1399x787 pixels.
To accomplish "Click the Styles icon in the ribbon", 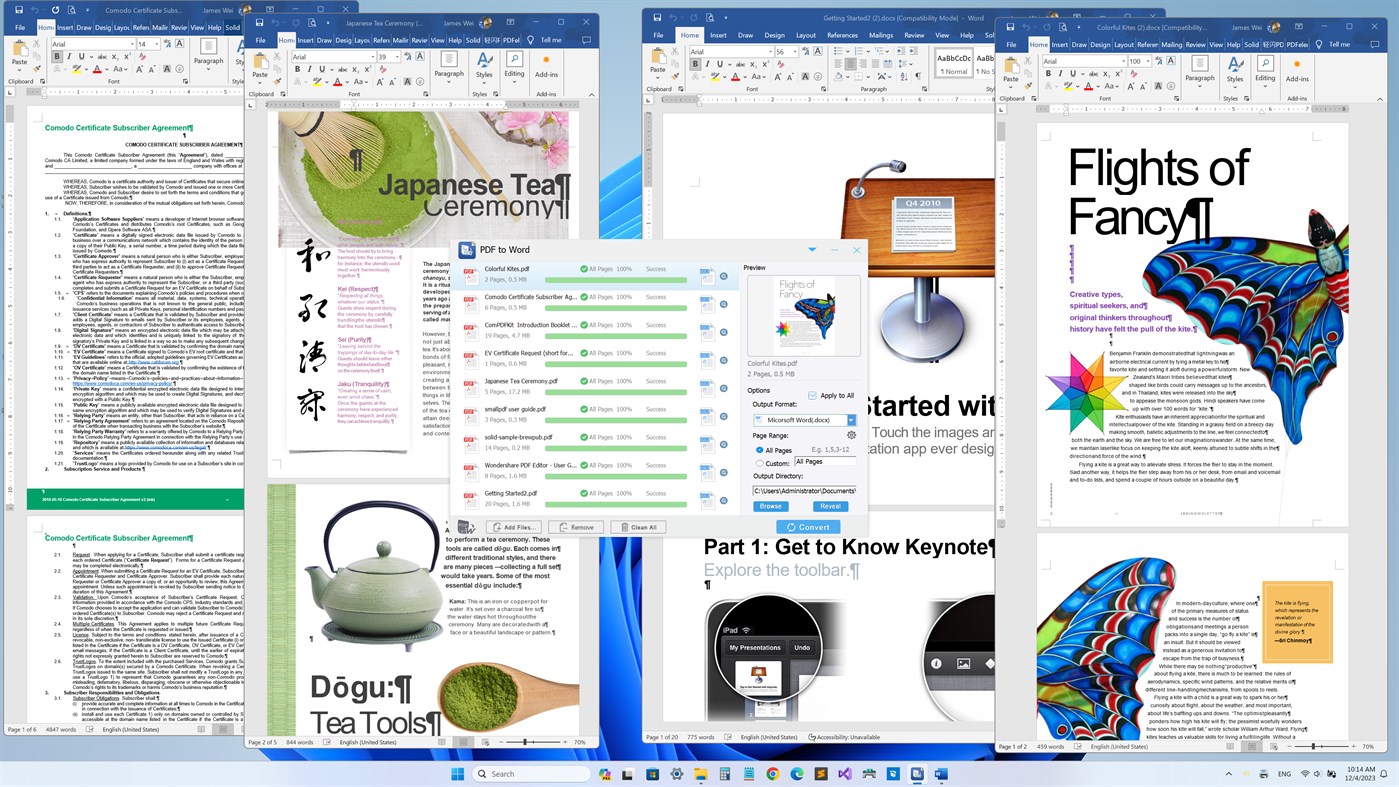I will (1233, 64).
